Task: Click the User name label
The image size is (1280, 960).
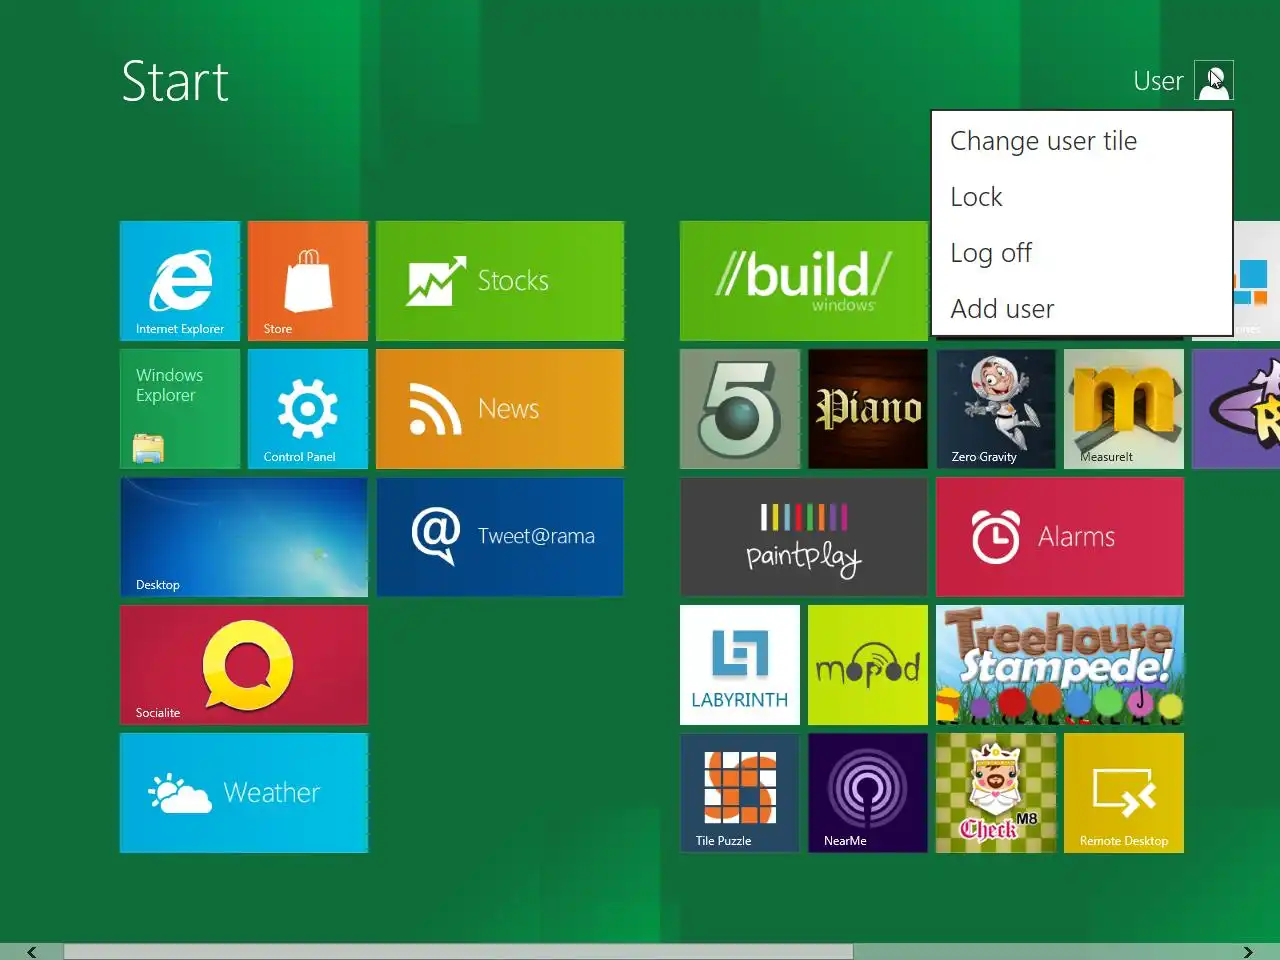Action: 1158,81
